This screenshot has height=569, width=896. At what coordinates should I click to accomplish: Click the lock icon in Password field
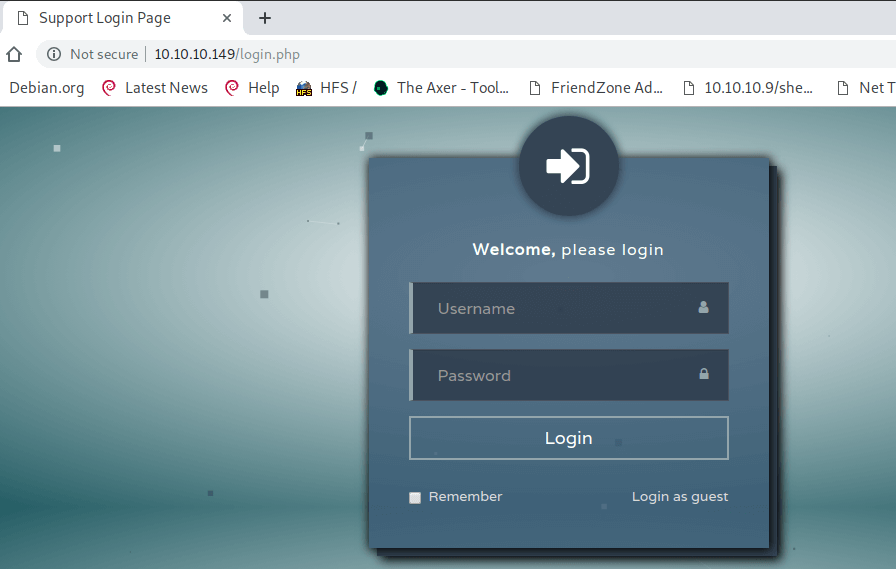(704, 374)
